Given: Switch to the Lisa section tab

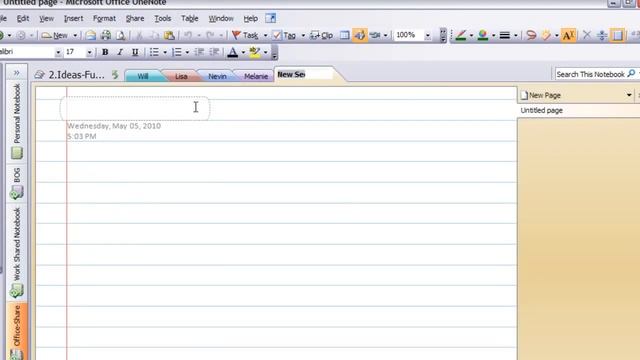Looking at the screenshot, I should pyautogui.click(x=181, y=76).
